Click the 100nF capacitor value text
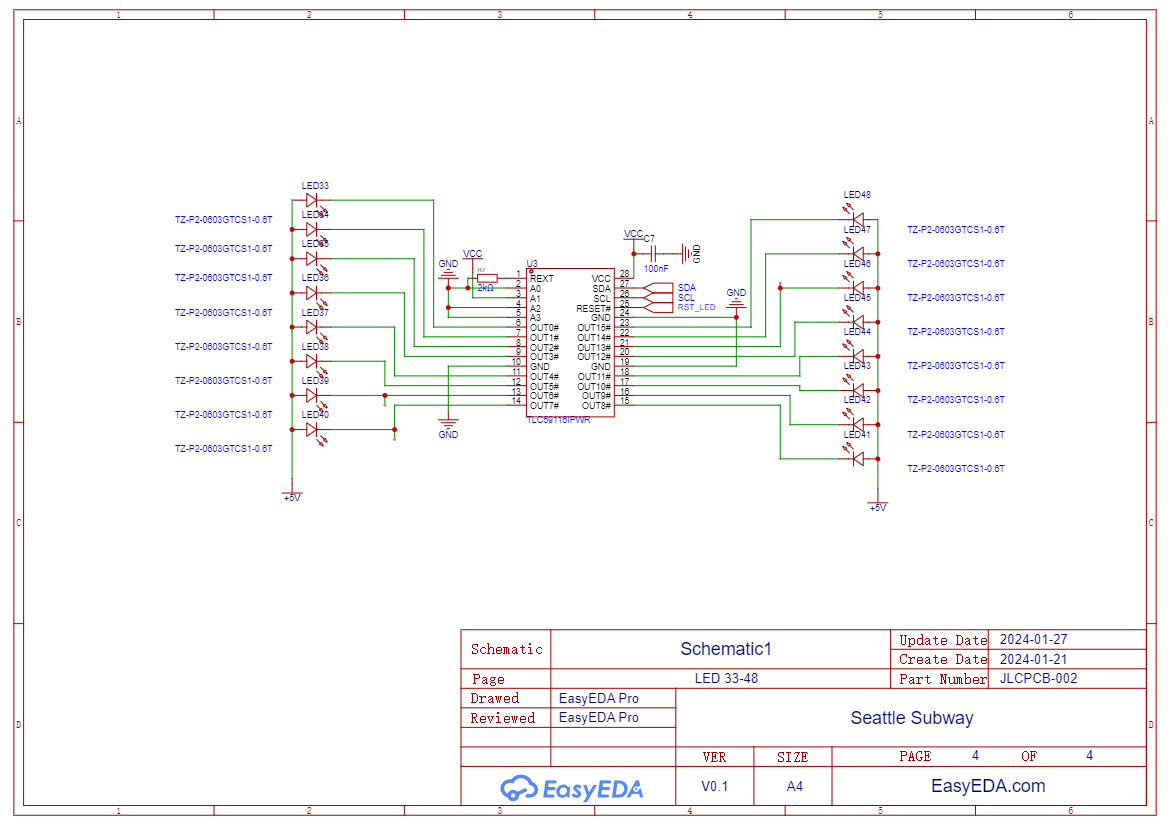Image resolution: width=1170 pixels, height=825 pixels. 656,269
